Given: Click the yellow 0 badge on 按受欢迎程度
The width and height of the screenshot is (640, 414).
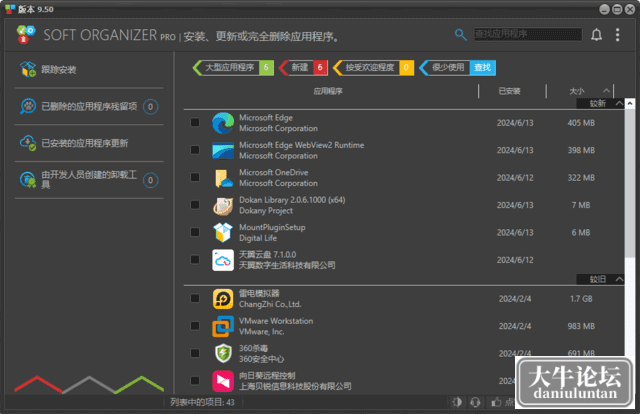Looking at the screenshot, I should pyautogui.click(x=406, y=67).
